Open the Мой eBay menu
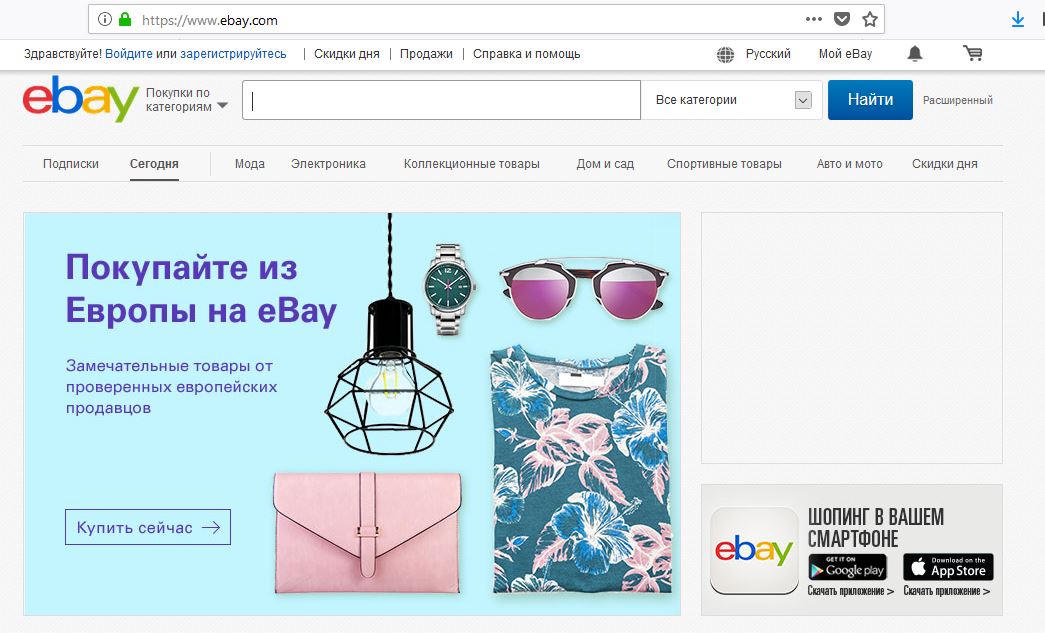The image size is (1045, 633). click(845, 54)
